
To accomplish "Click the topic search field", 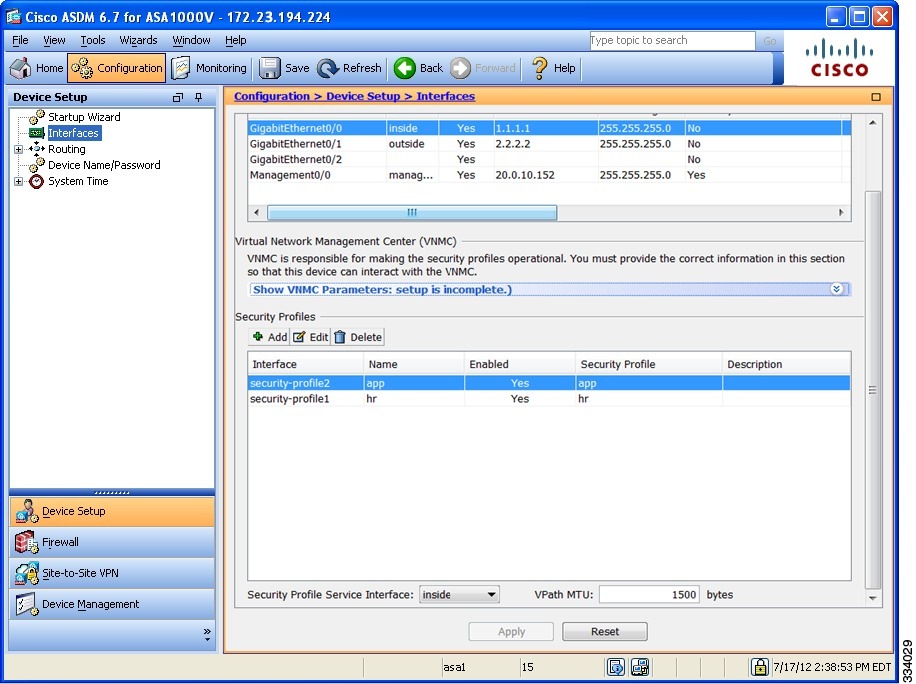I will [x=672, y=40].
